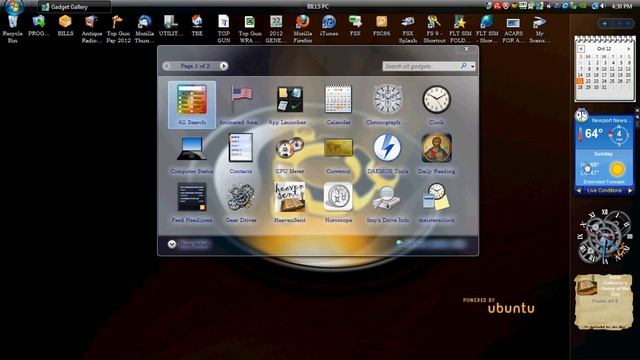Select the All Search gadget

(x=192, y=104)
